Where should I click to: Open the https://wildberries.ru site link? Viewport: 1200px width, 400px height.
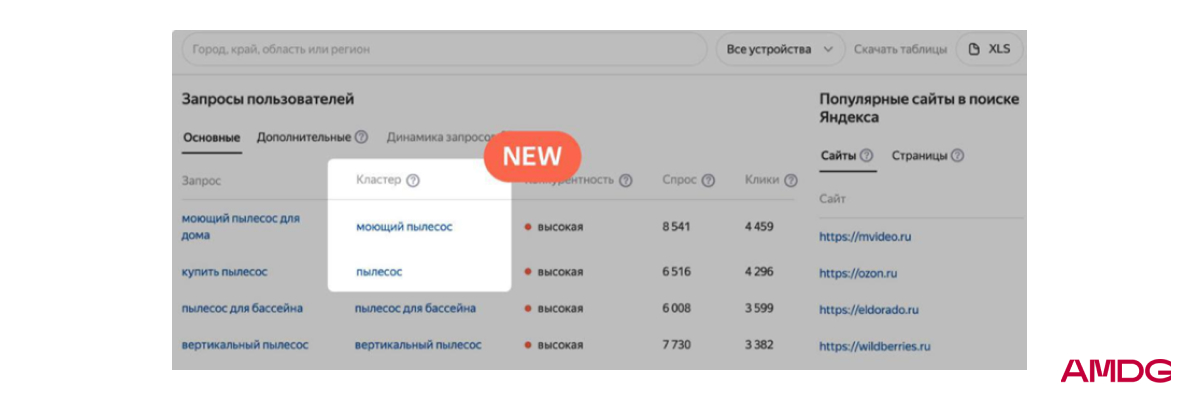[x=874, y=347]
